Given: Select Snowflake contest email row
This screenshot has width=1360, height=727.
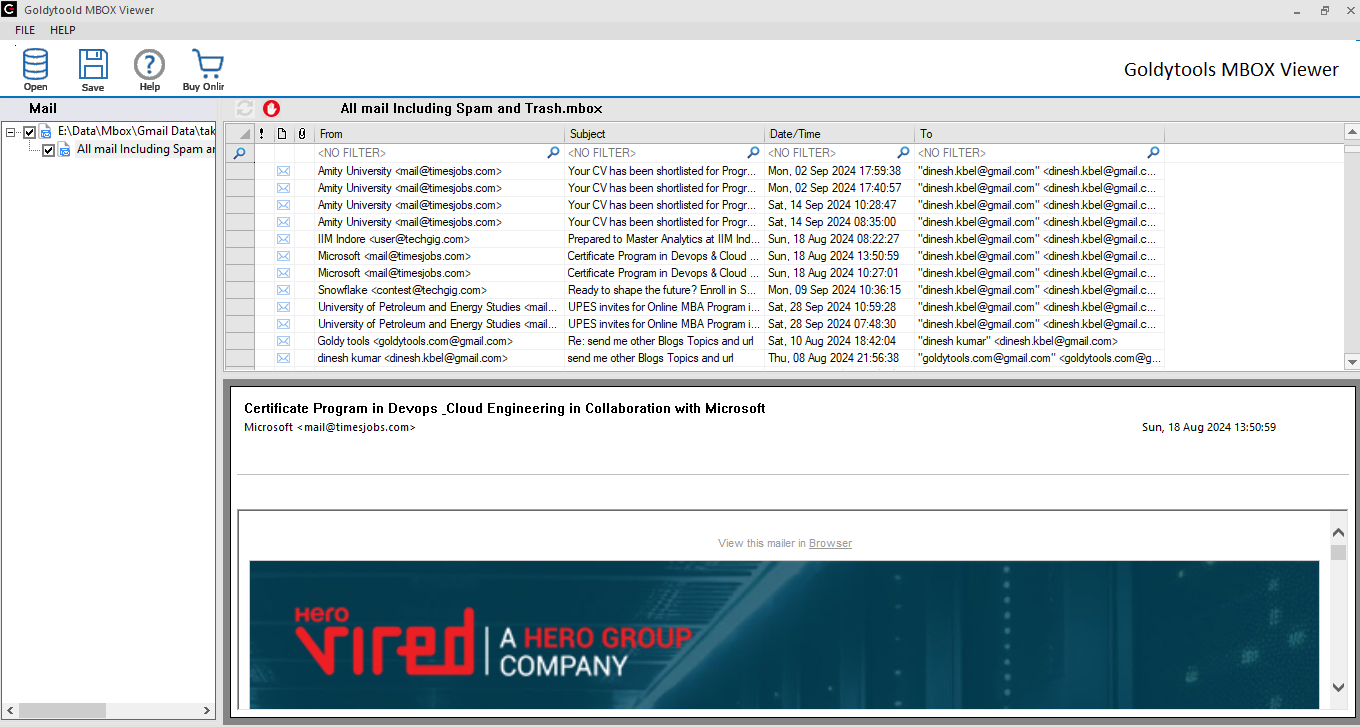Looking at the screenshot, I should pos(695,290).
